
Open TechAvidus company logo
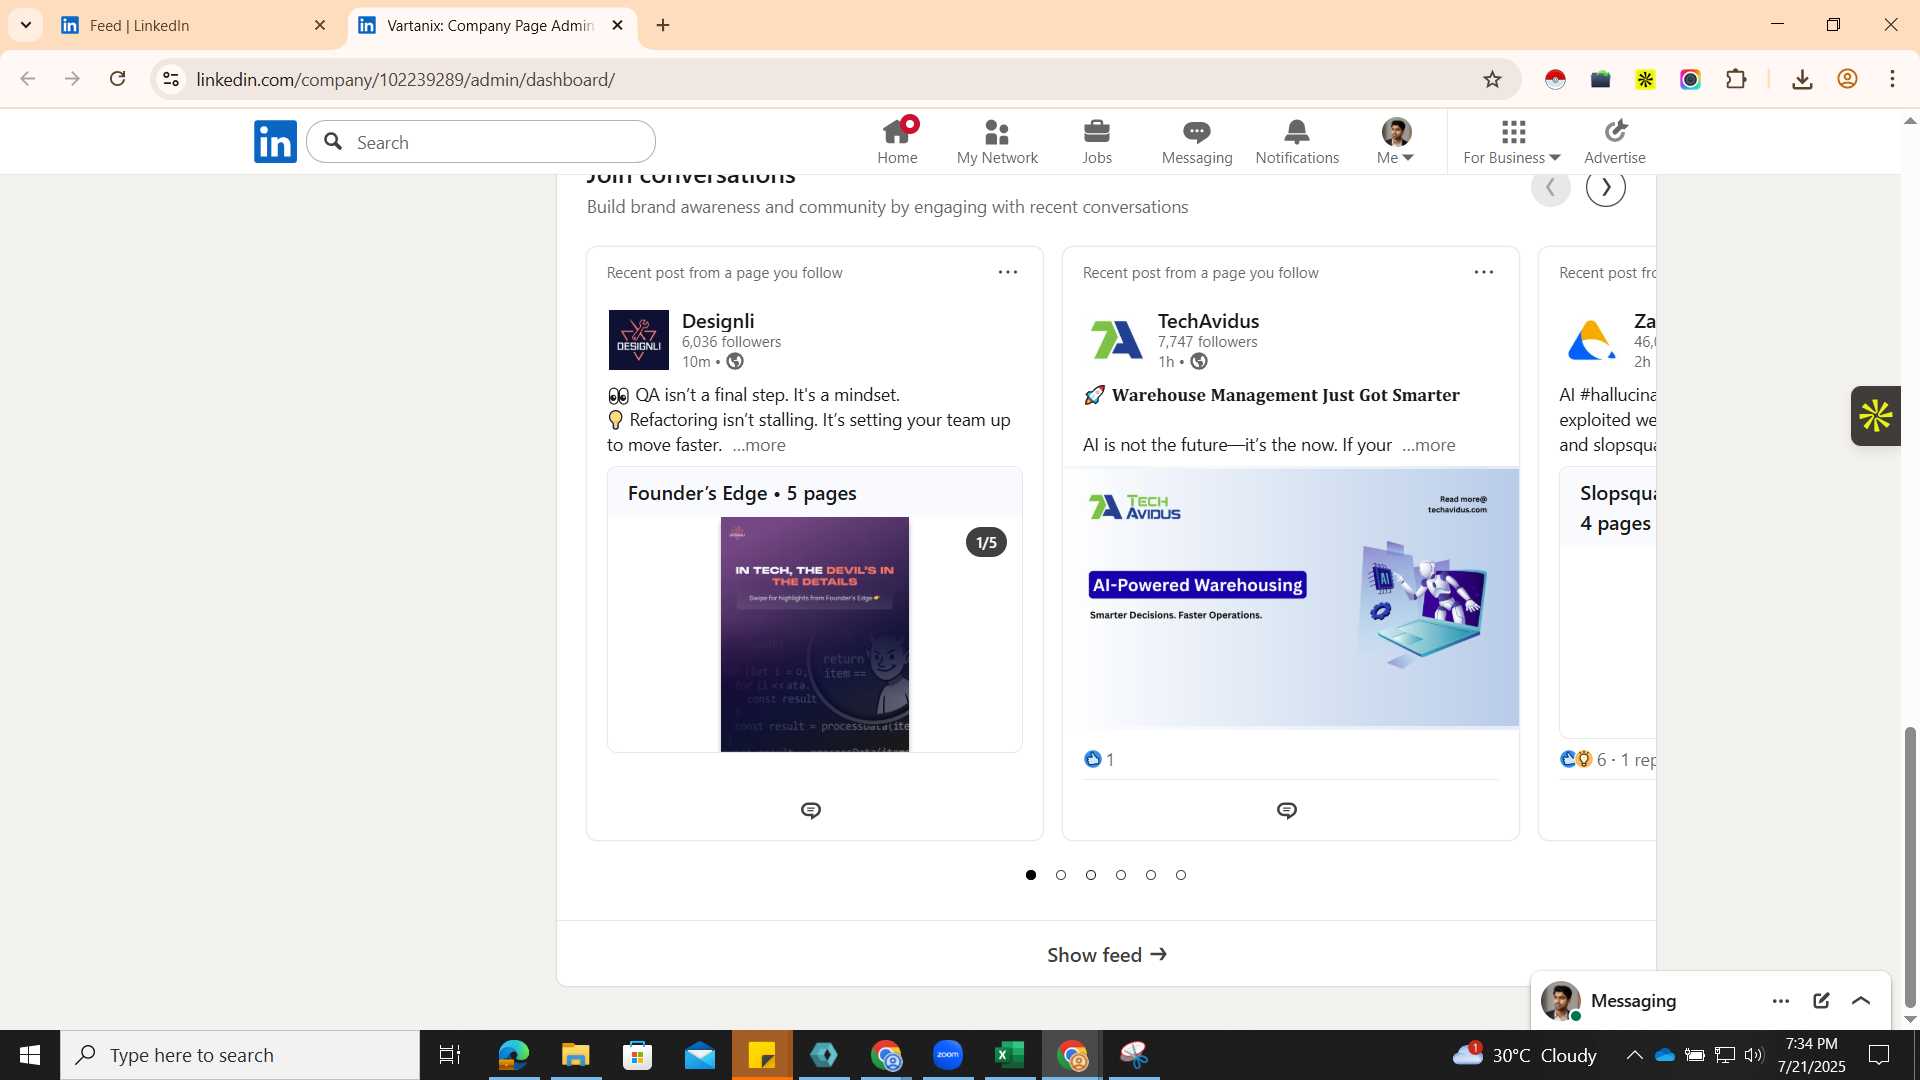[1115, 340]
